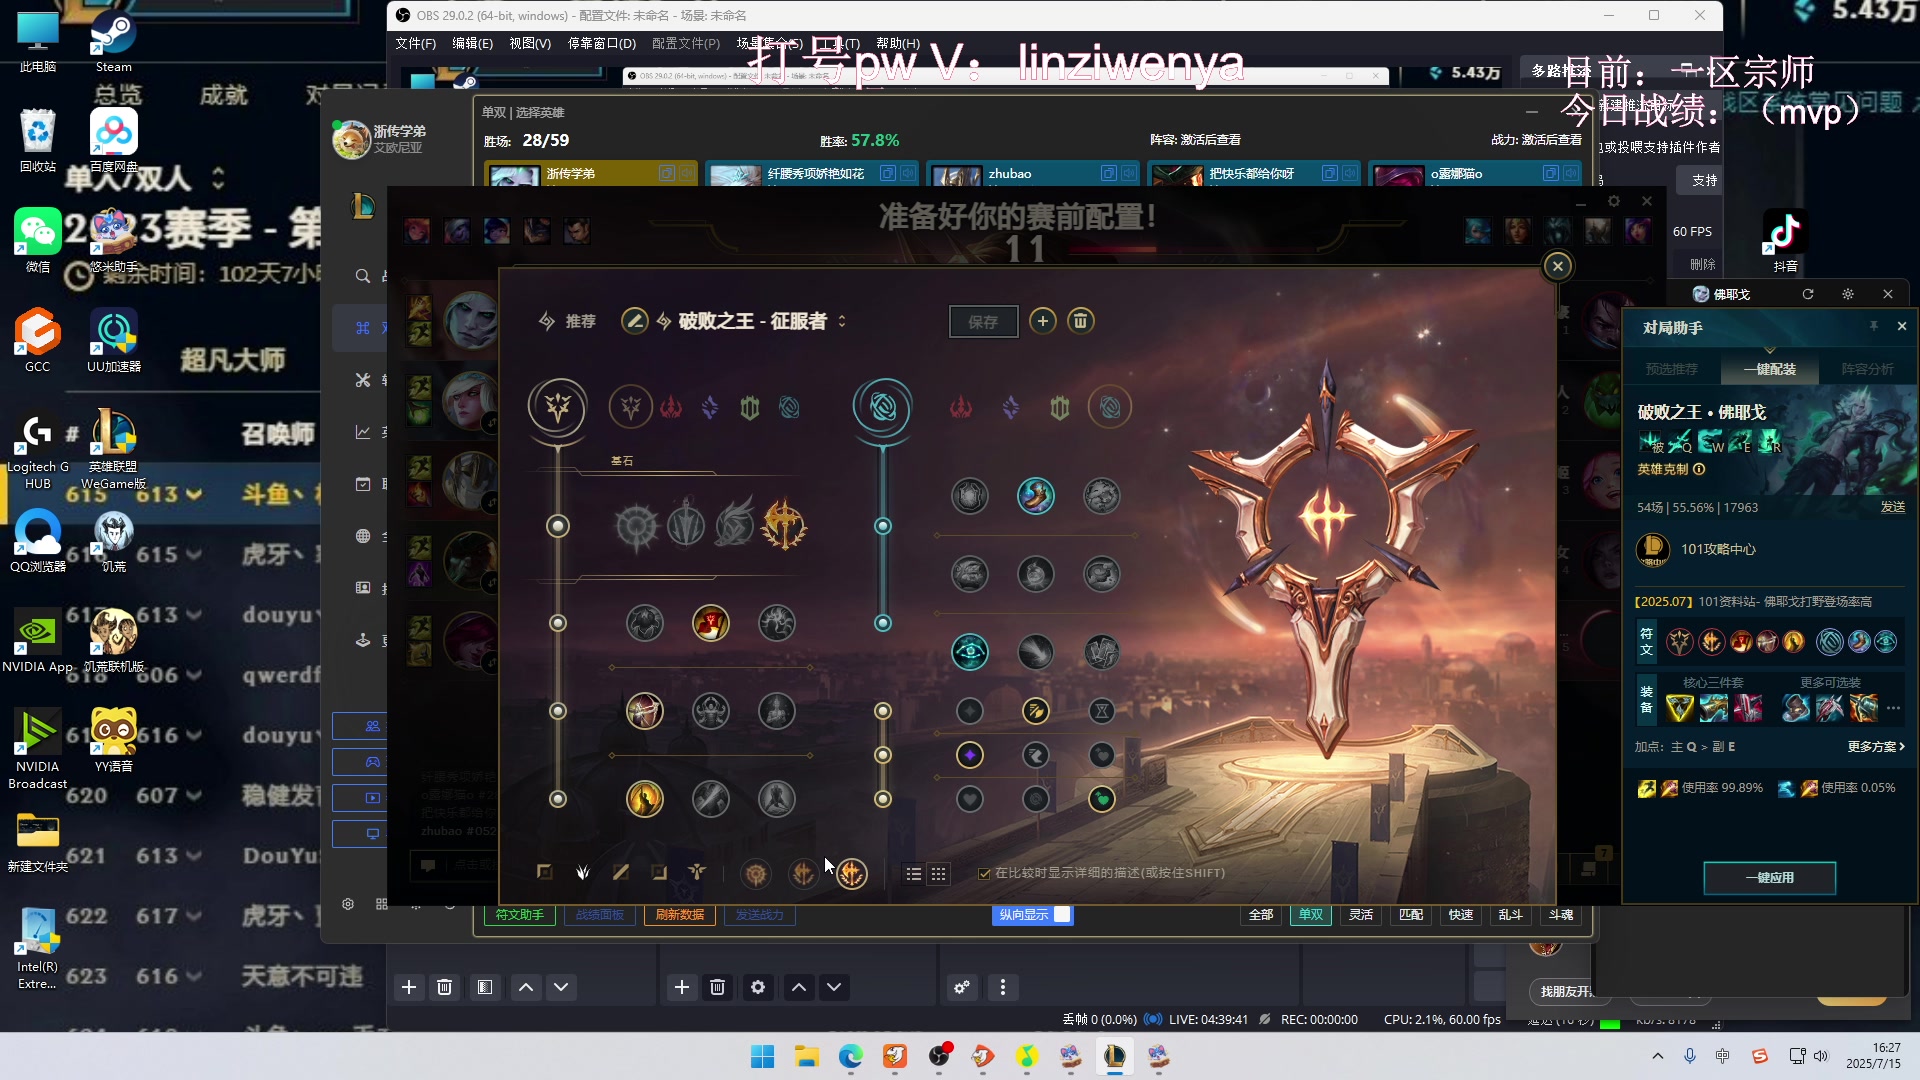Refresh the match assistant panel

[x=1808, y=294]
